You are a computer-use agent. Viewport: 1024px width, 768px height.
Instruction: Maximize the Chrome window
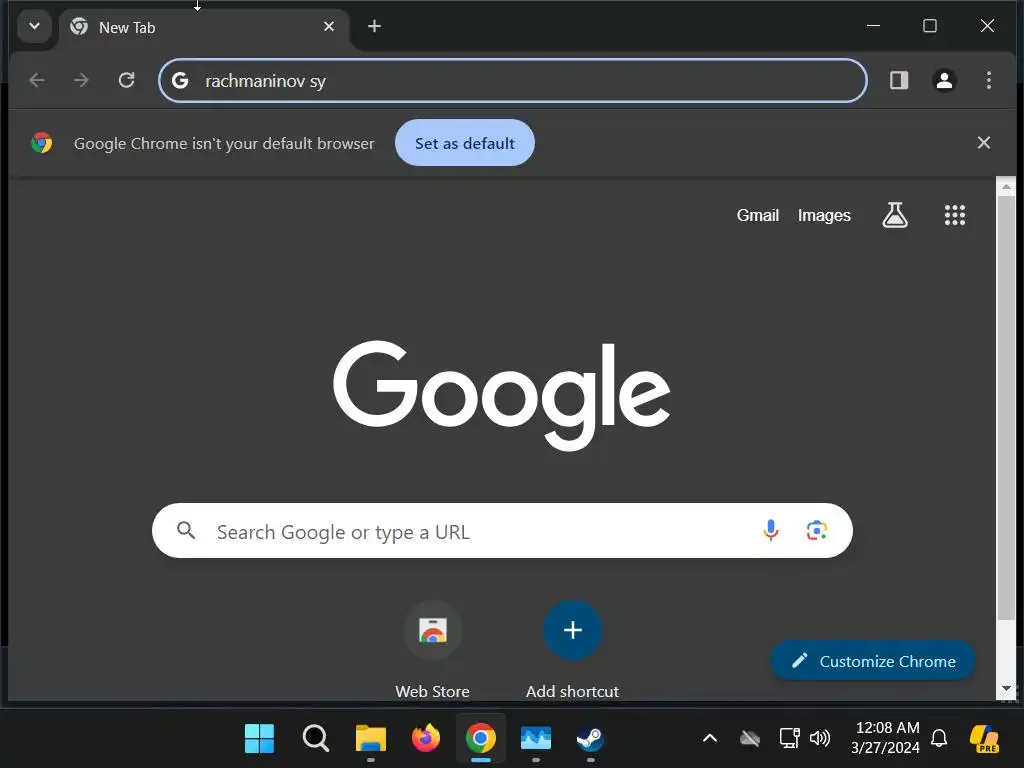pos(930,26)
